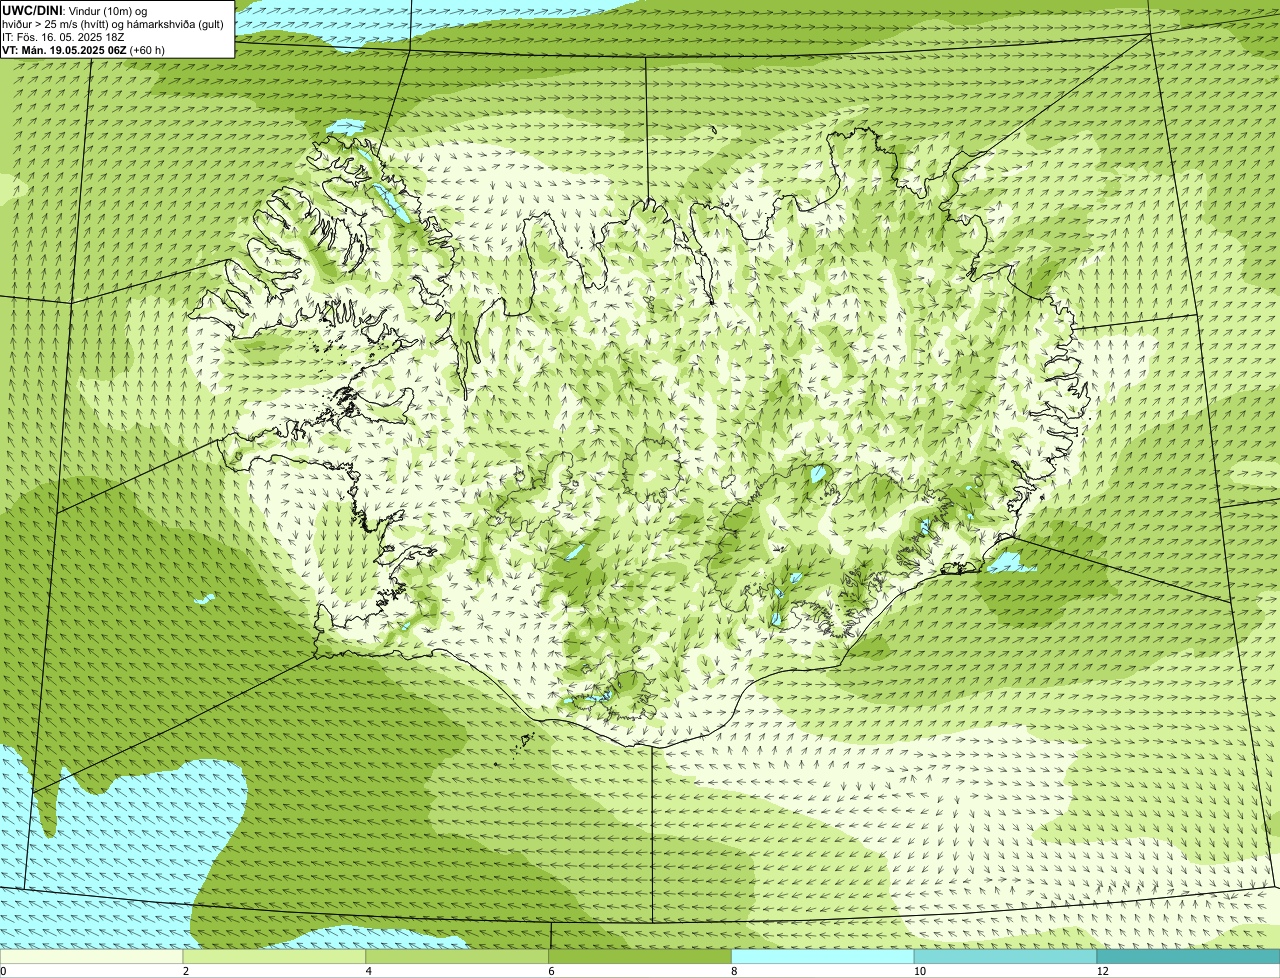Pick the 4–6 m/s green colorbar segment
Image resolution: width=1280 pixels, height=978 pixels.
pos(458,956)
